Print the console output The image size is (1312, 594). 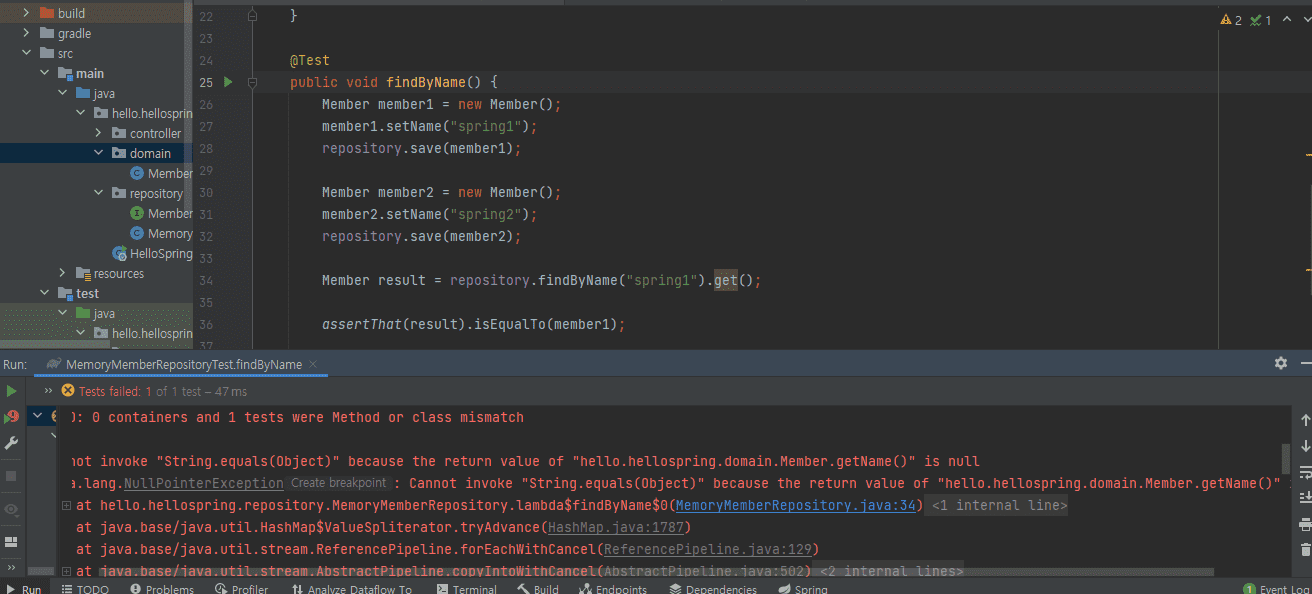pyautogui.click(x=1305, y=523)
